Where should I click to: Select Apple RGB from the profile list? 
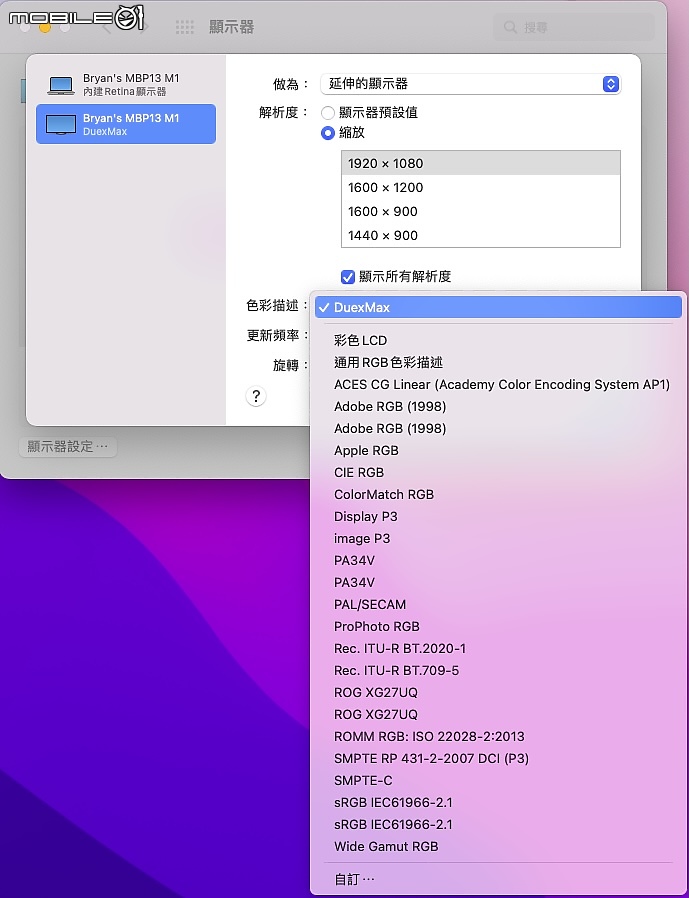pyautogui.click(x=498, y=451)
